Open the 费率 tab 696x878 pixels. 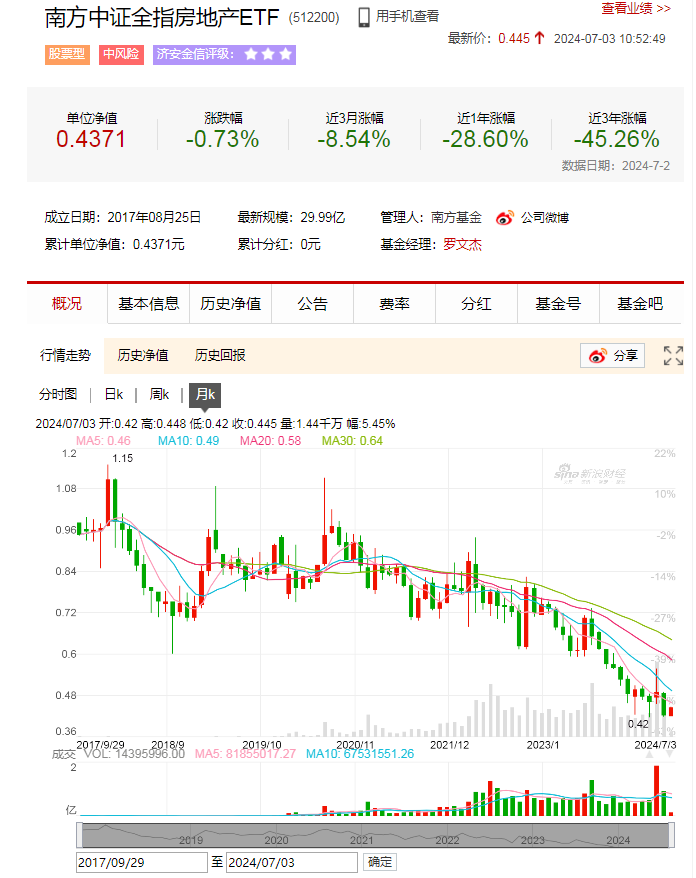click(394, 303)
